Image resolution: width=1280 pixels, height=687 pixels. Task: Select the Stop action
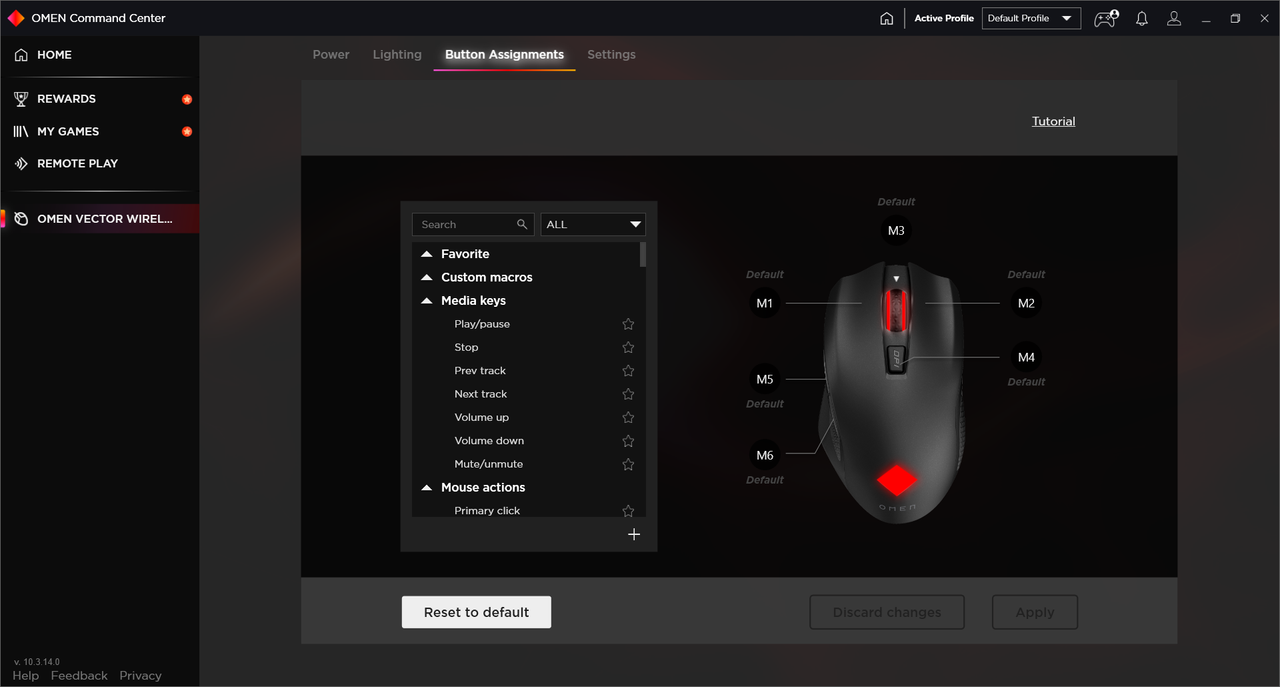[x=466, y=347]
